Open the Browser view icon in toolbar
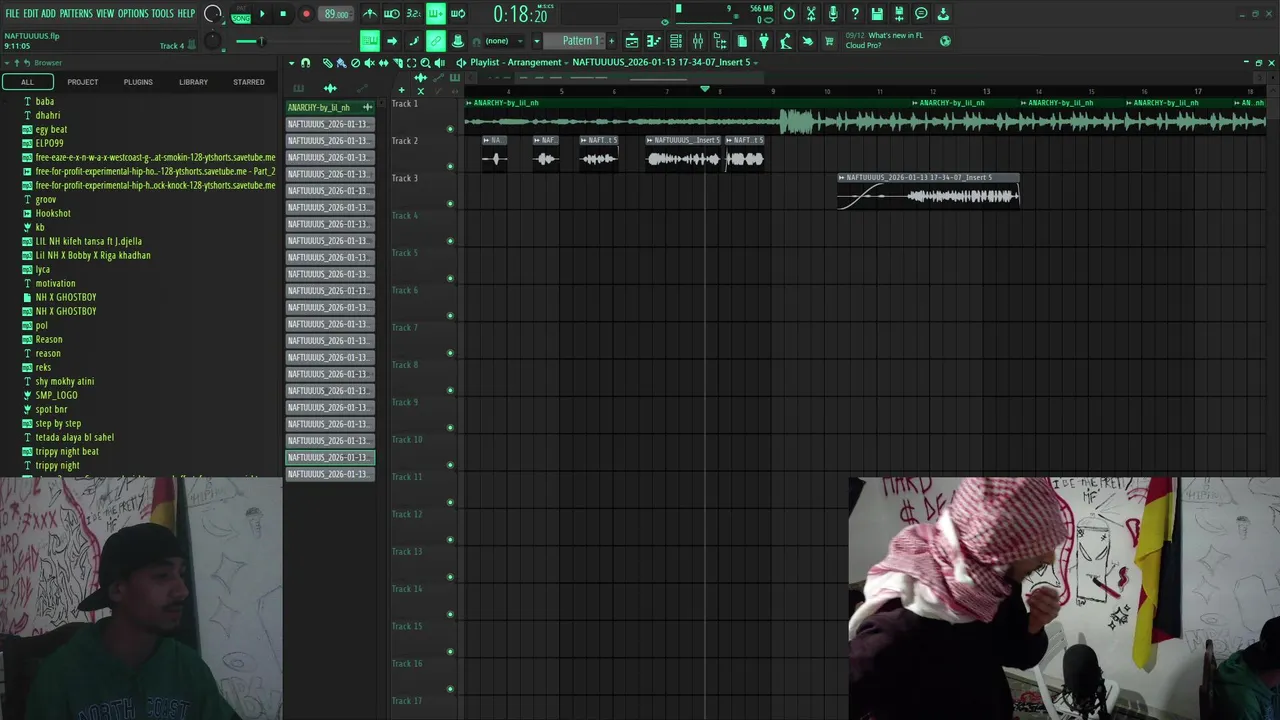The height and width of the screenshot is (720, 1280). tap(720, 41)
